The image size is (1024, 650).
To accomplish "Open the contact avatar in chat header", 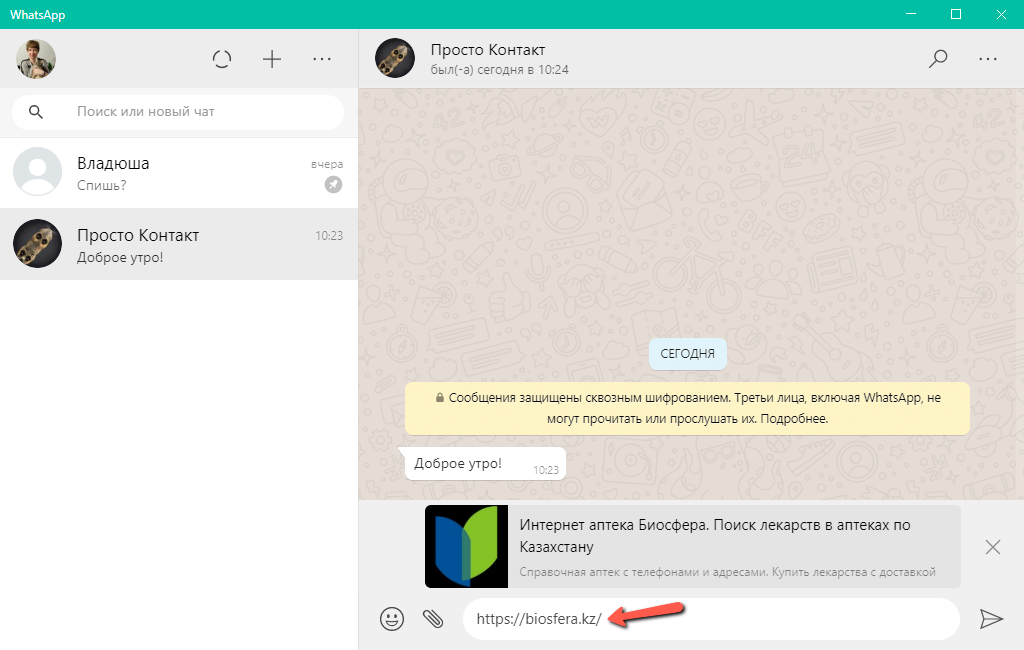I will pos(395,59).
